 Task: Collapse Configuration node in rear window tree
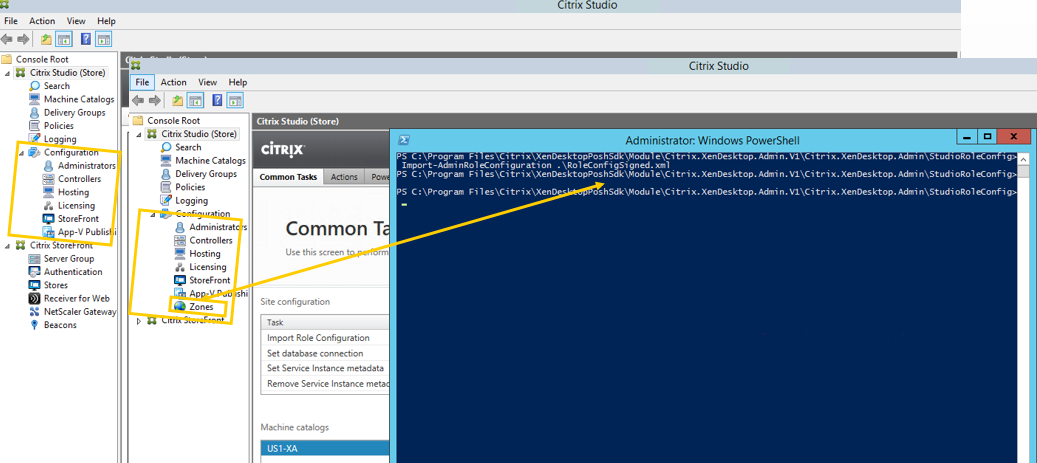[21, 153]
